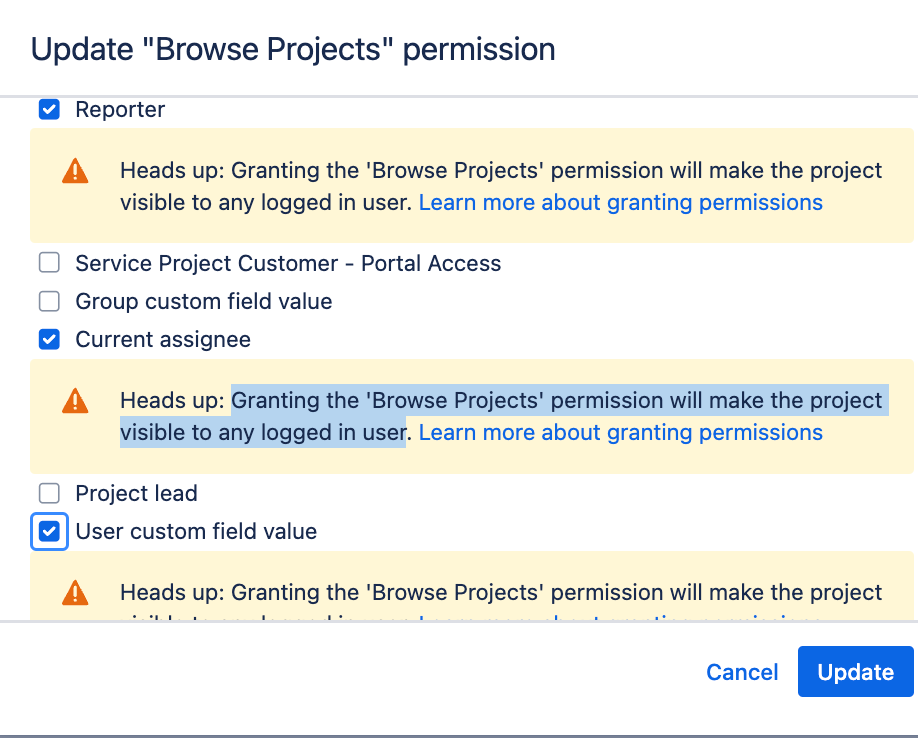Click the 'Project lead' label text

click(x=136, y=493)
